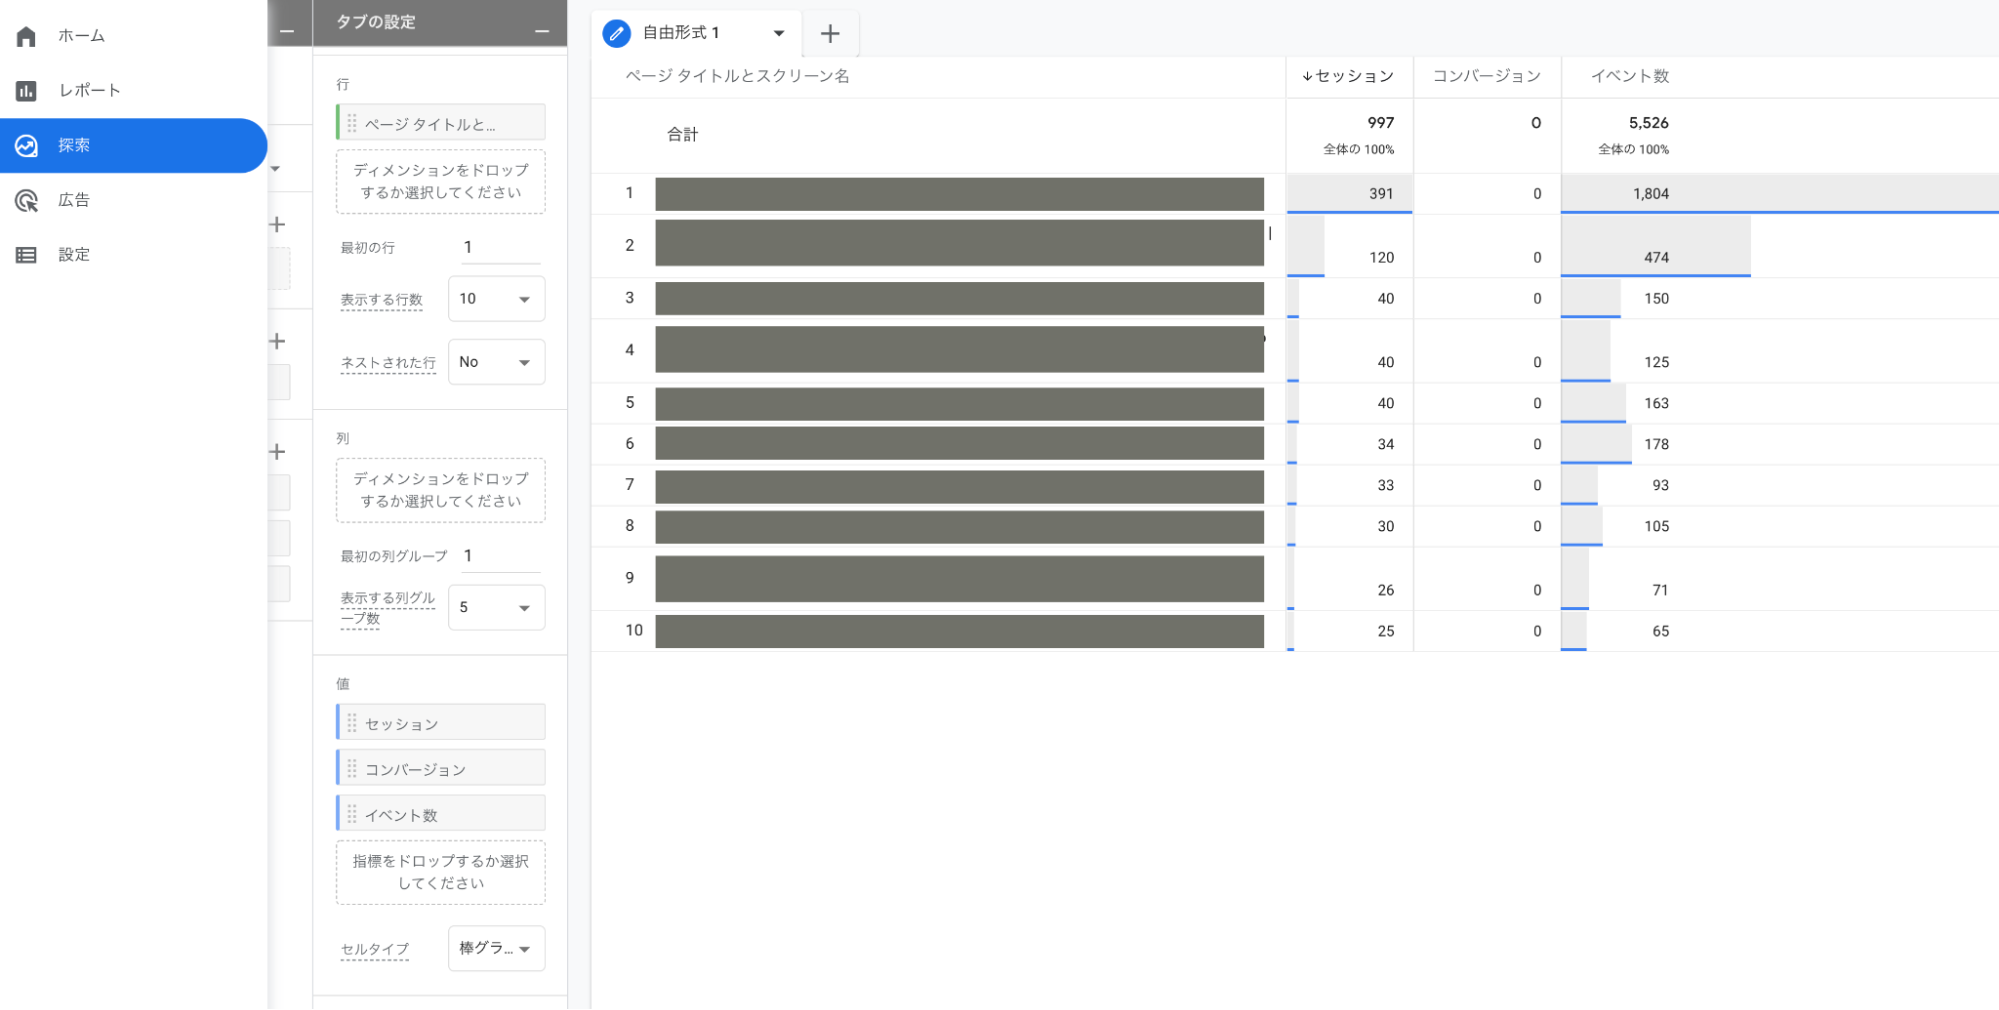Image resolution: width=1999 pixels, height=1010 pixels.
Task: Grab the drag handle of イベント数 value chip
Action: pyautogui.click(x=352, y=815)
